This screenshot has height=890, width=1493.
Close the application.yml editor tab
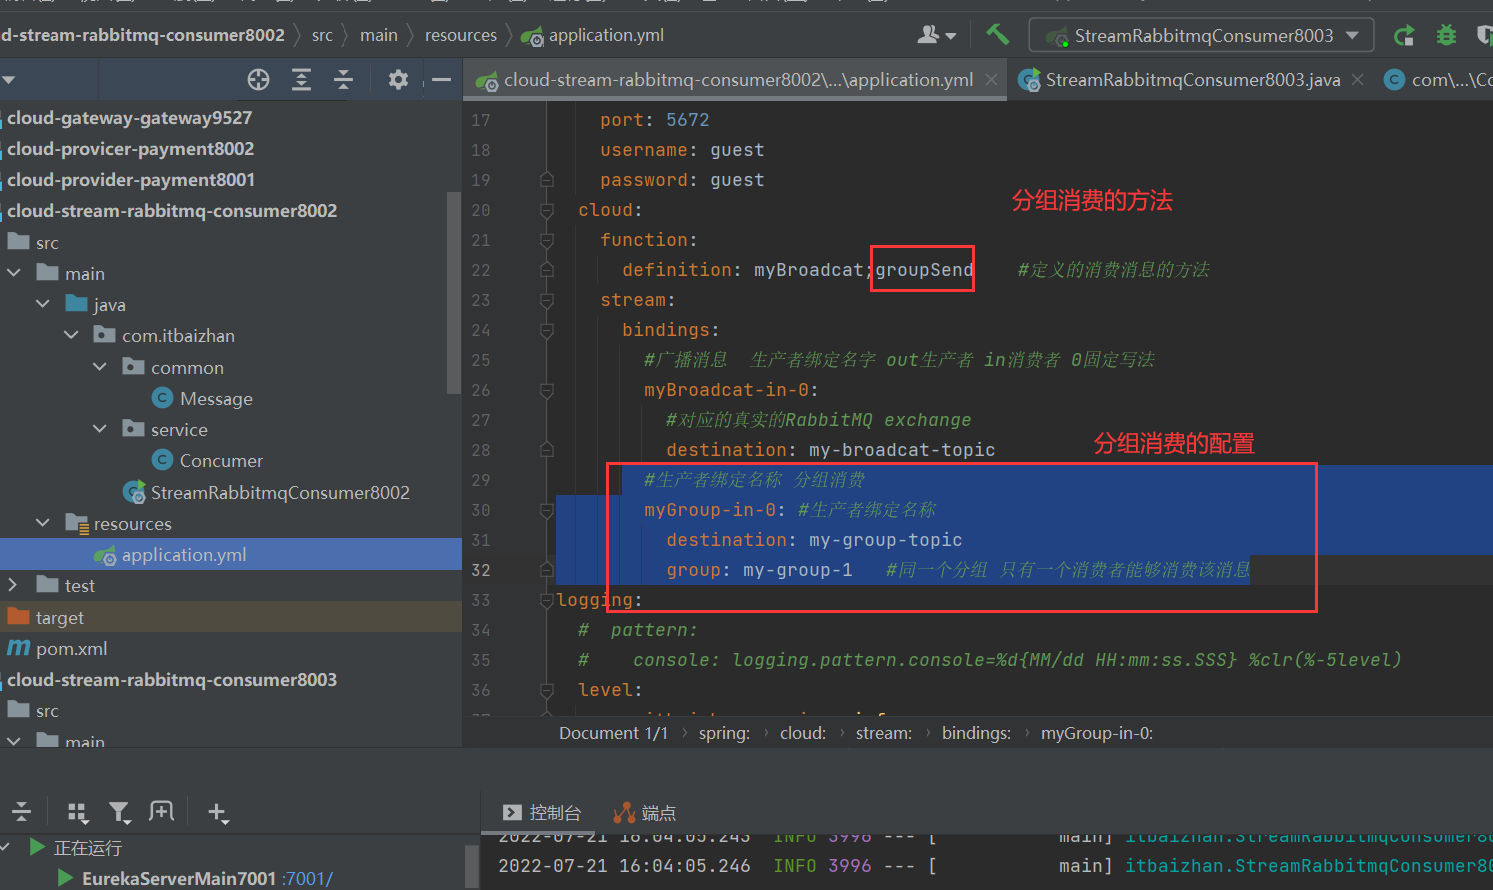991,80
